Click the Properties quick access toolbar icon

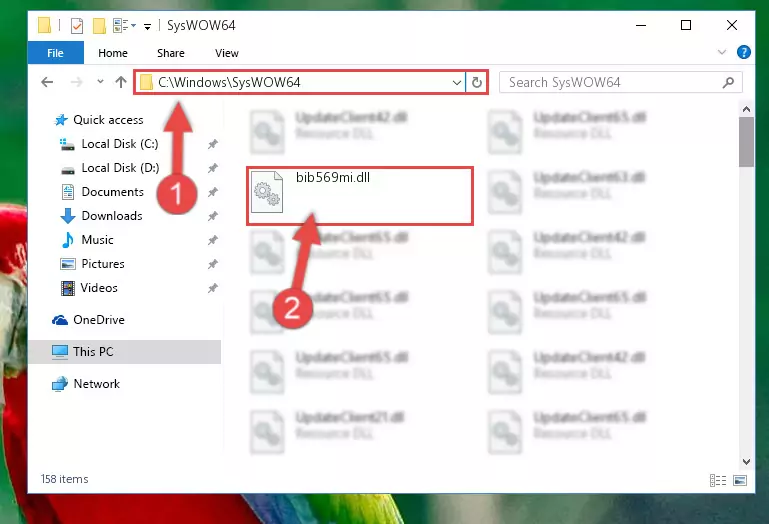coord(77,26)
